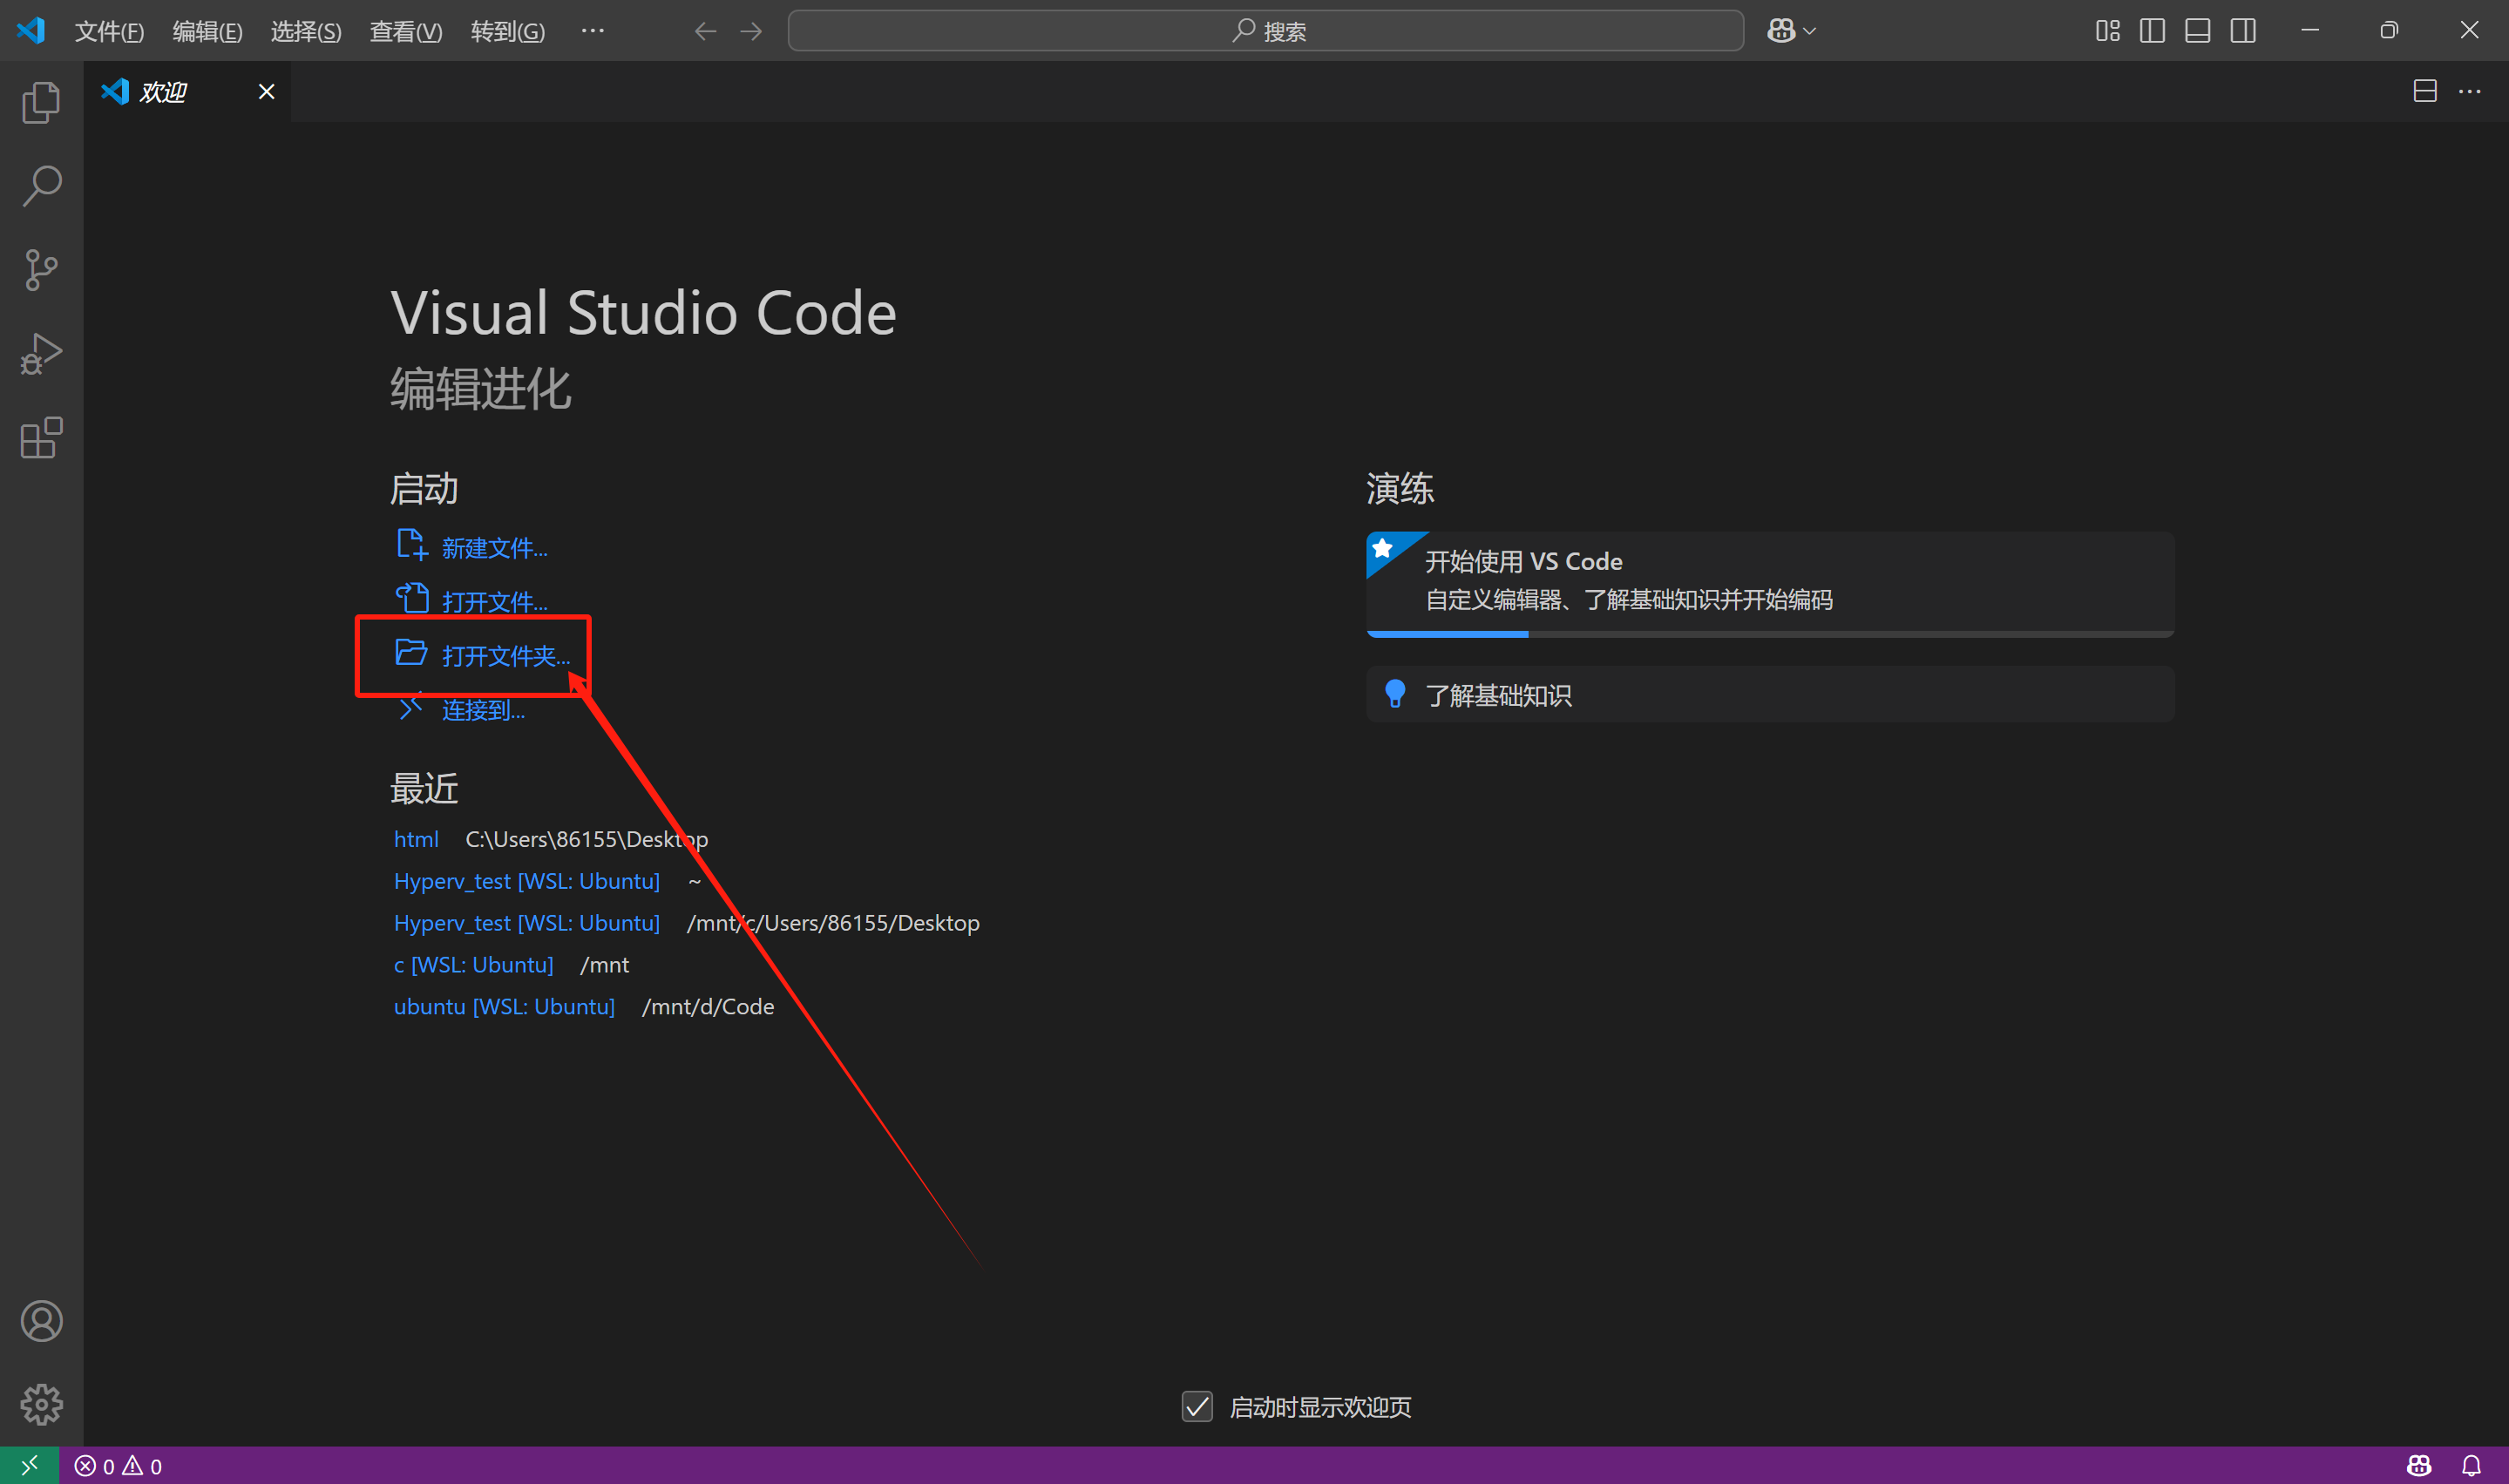Open the notifications bell in status bar

click(x=2470, y=1465)
